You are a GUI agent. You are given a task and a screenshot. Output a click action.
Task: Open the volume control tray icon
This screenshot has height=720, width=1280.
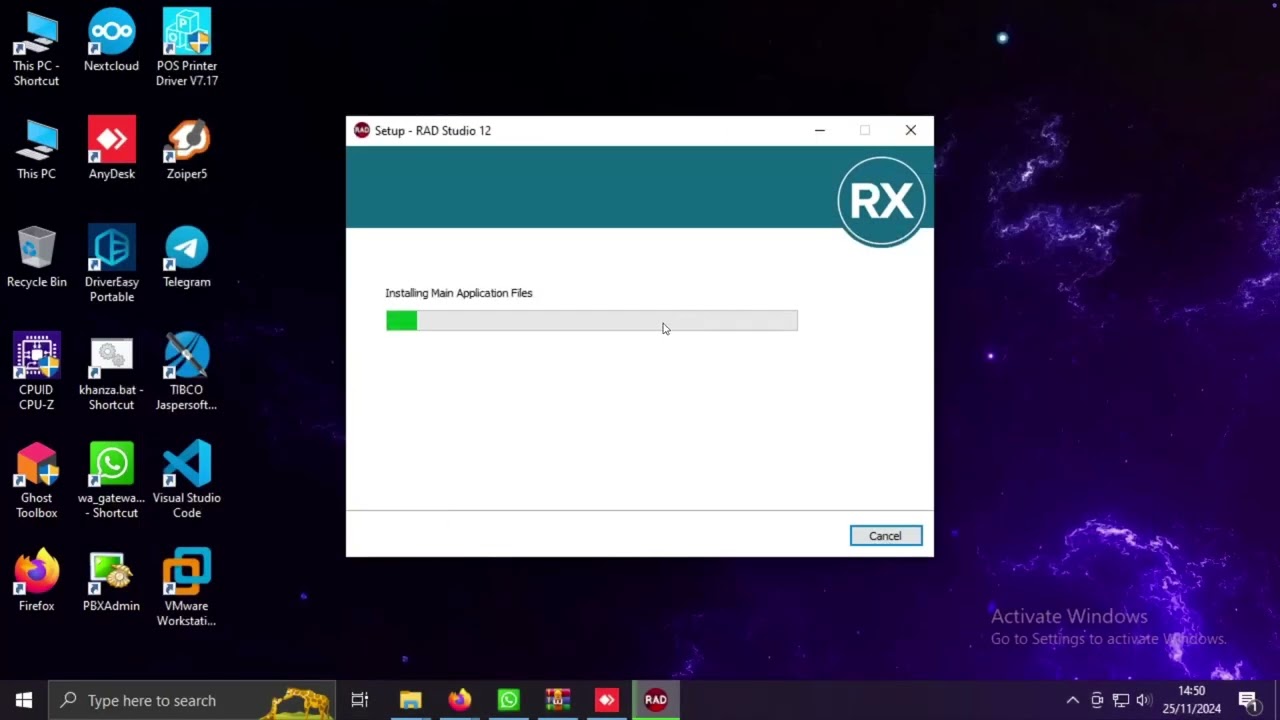[x=1145, y=700]
